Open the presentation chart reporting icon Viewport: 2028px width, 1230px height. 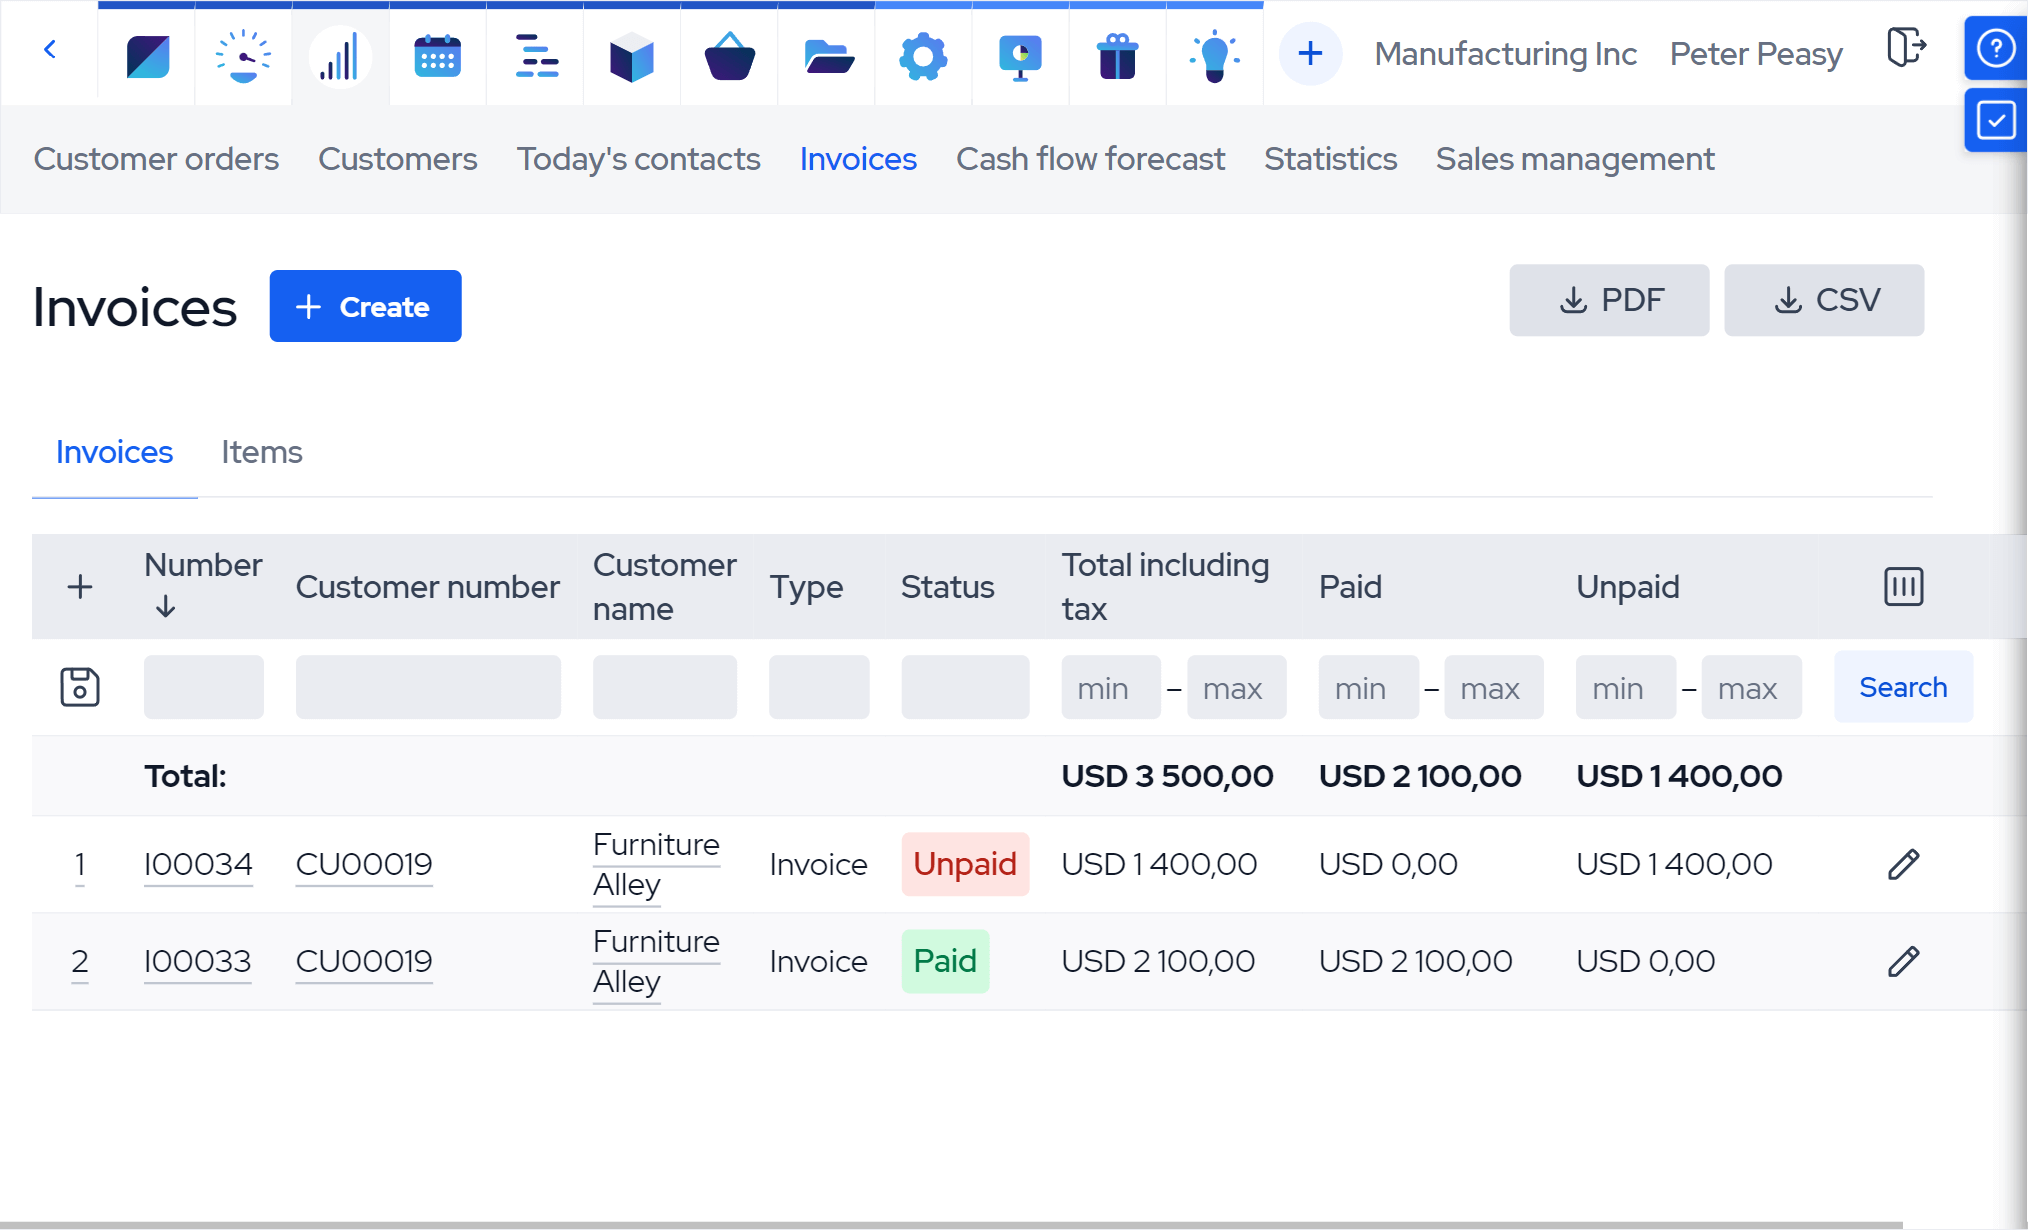pyautogui.click(x=1019, y=55)
